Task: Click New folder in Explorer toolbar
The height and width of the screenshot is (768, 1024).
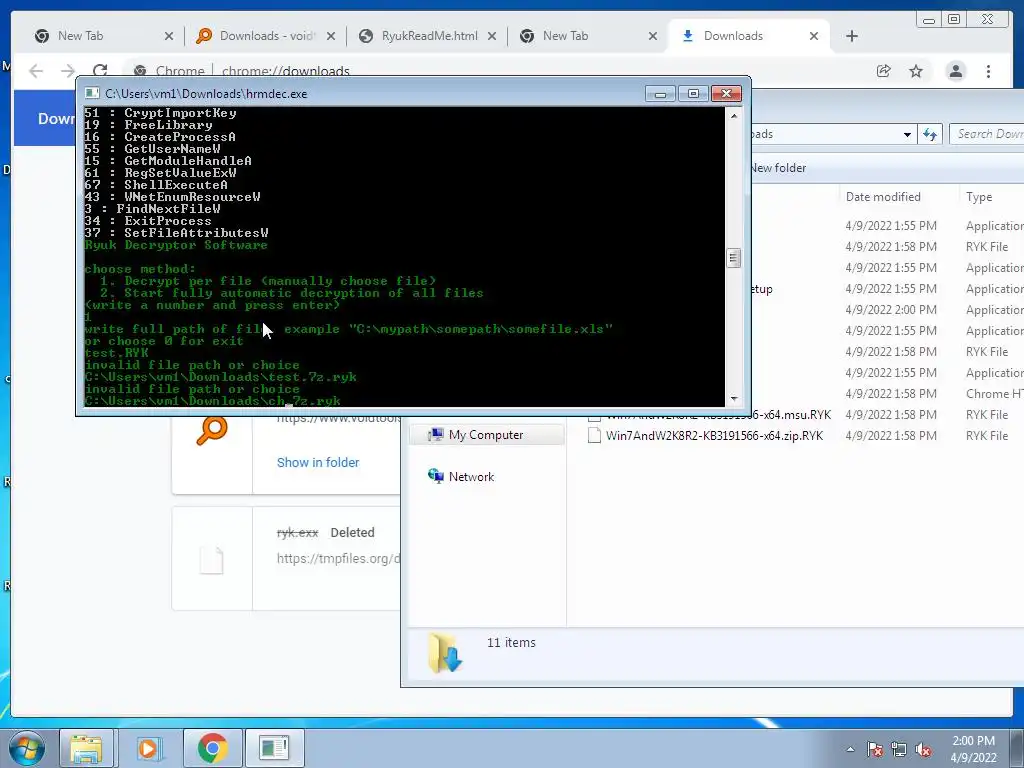Action: 778,168
